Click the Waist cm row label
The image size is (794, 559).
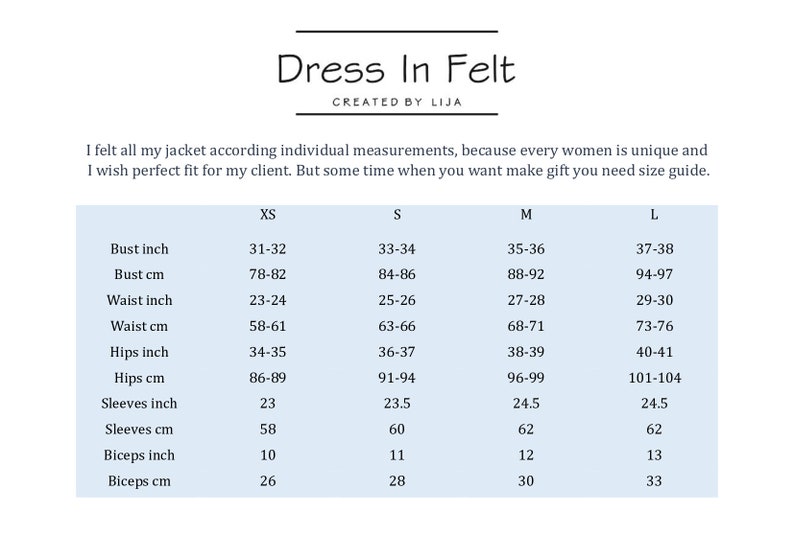pos(139,326)
